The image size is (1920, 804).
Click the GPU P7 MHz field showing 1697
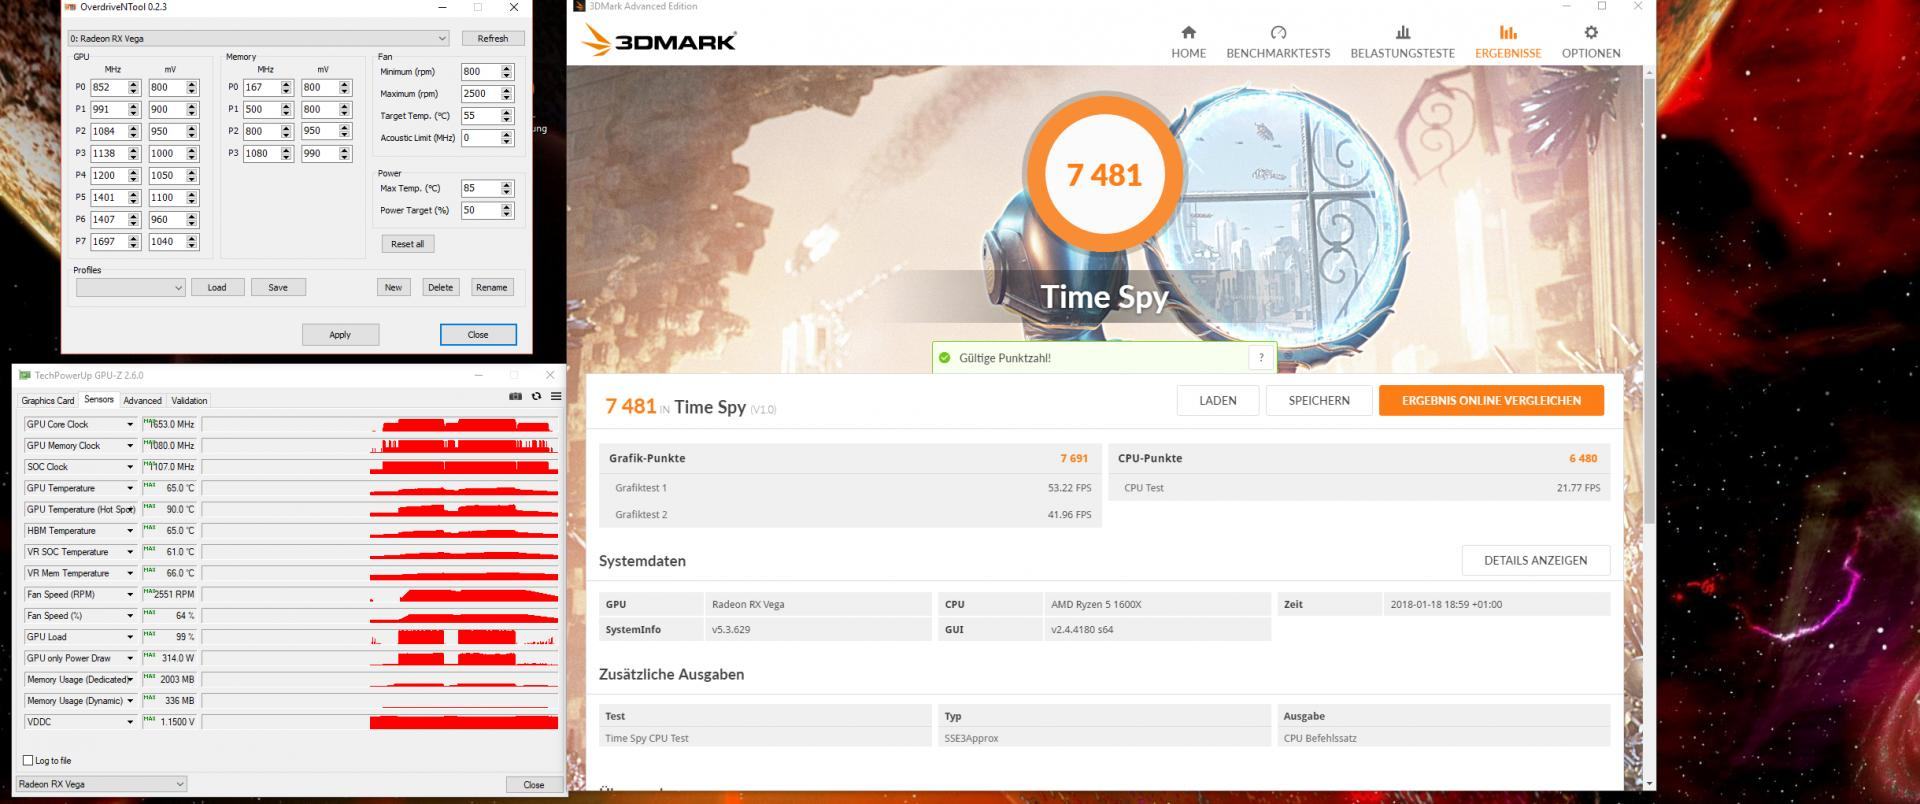(108, 241)
